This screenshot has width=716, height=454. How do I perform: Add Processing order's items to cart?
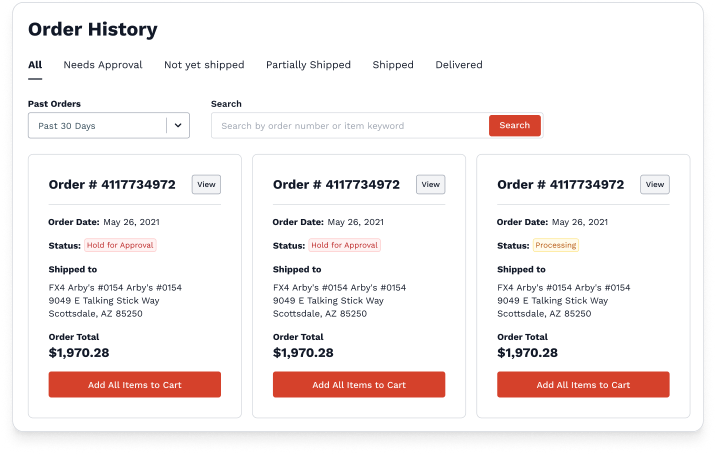pos(583,385)
